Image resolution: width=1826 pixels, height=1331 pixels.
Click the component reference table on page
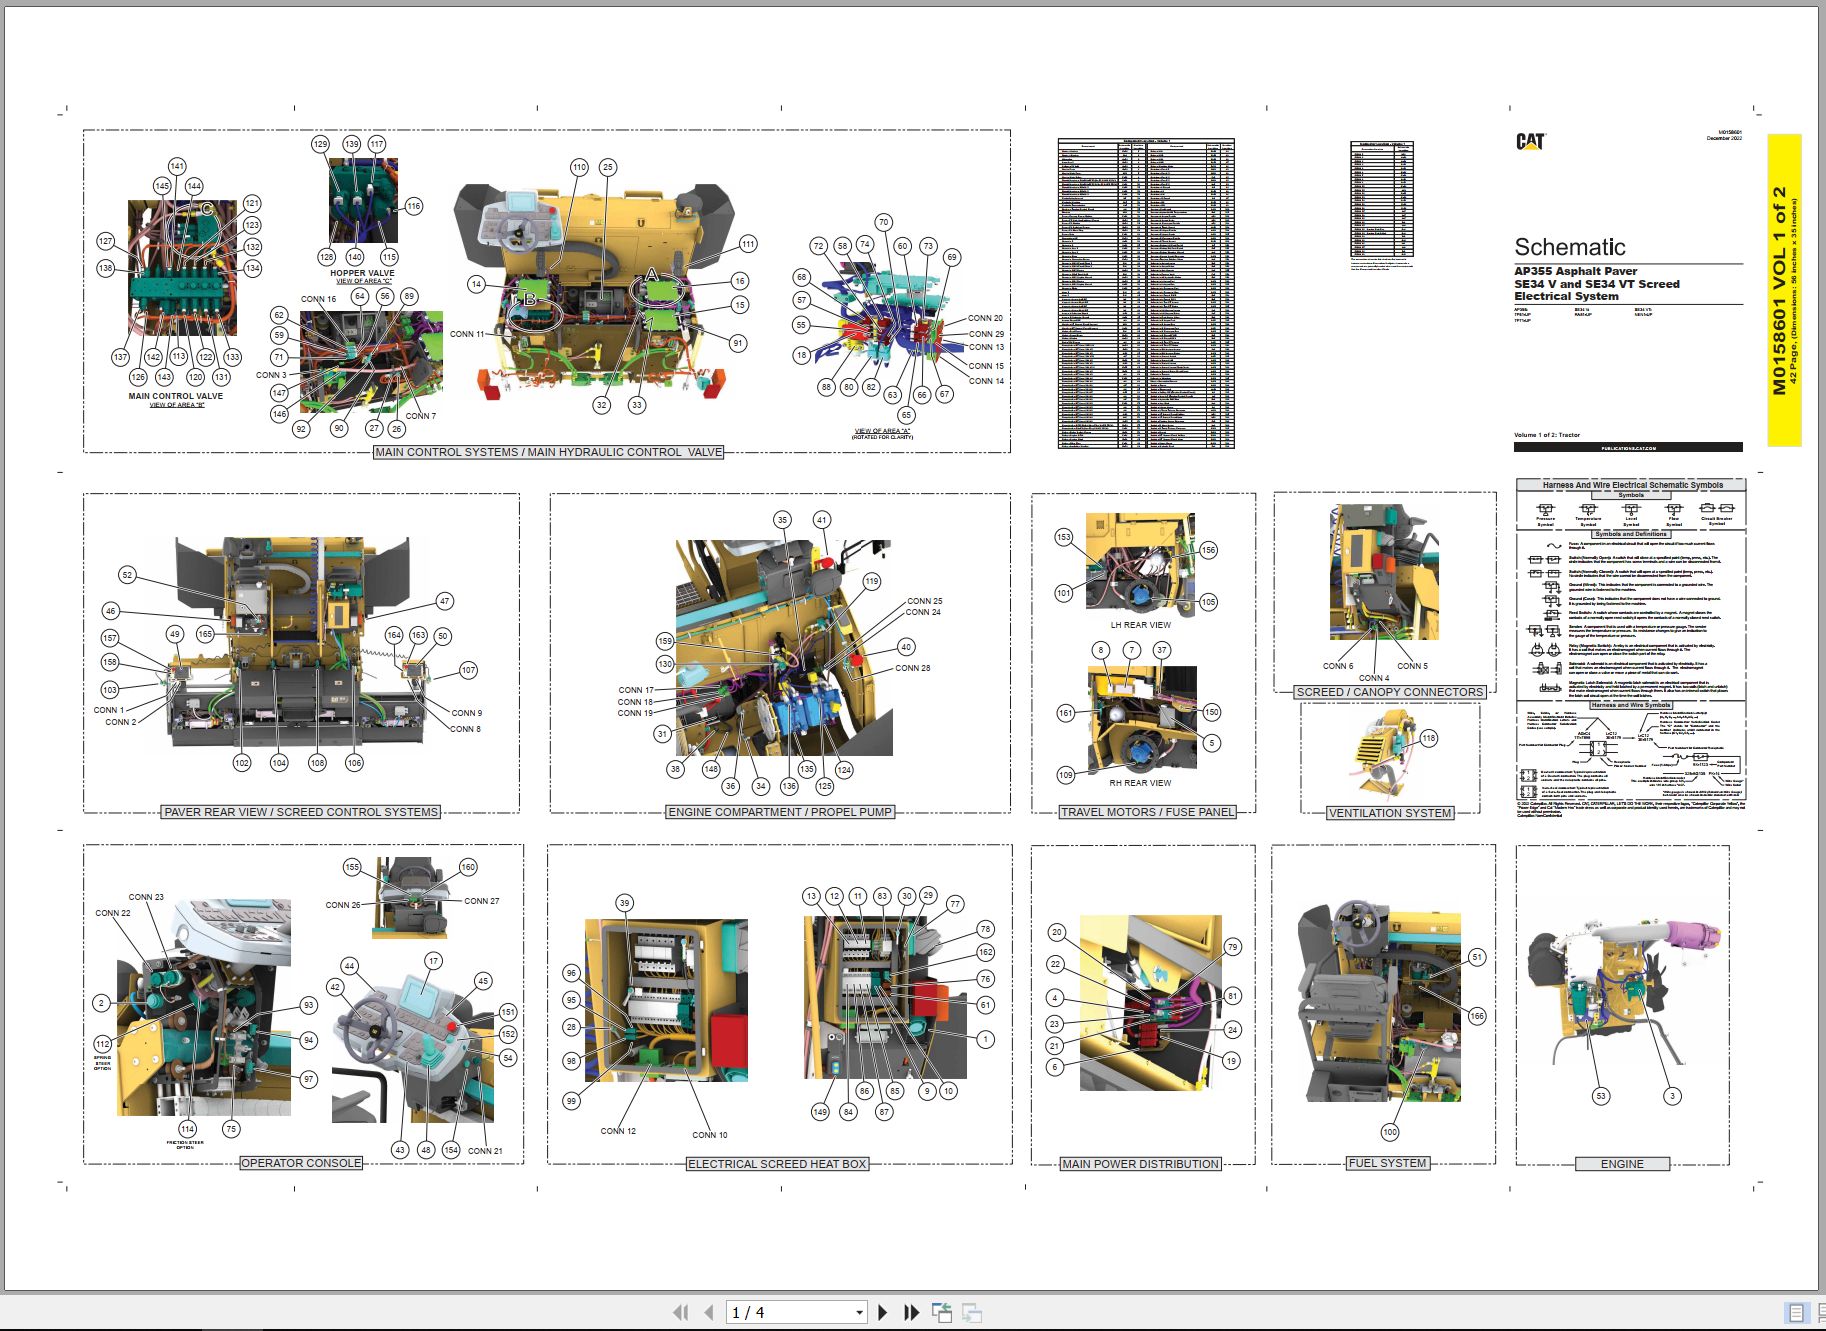pyautogui.click(x=1146, y=293)
